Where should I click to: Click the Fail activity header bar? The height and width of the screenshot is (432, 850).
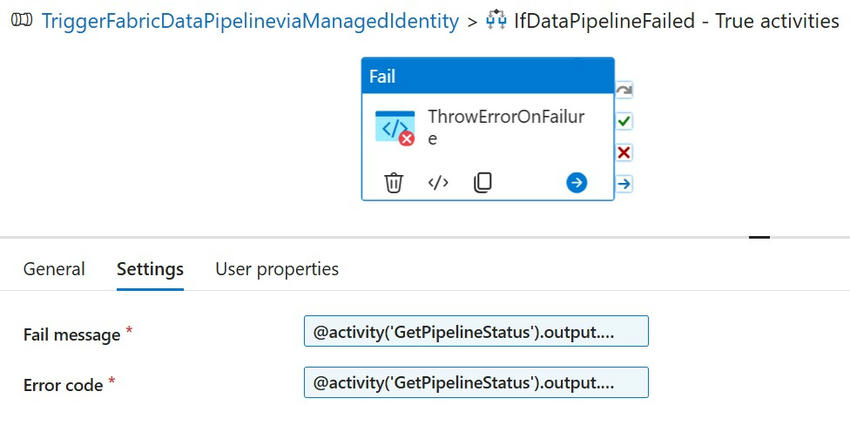click(487, 76)
